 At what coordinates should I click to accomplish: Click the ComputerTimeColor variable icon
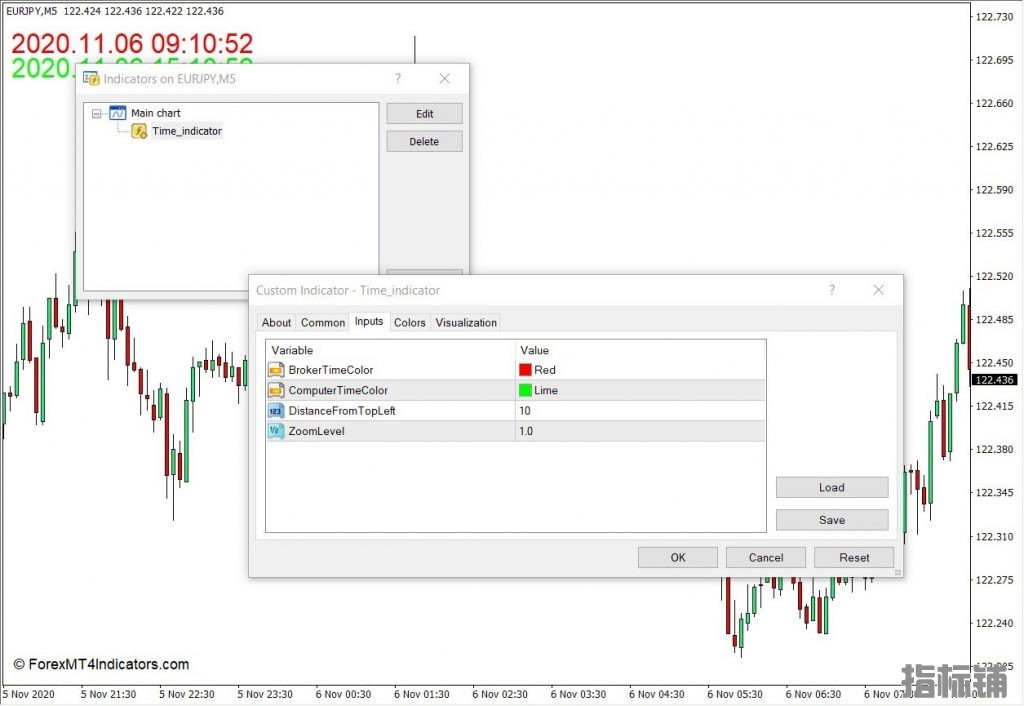[276, 390]
